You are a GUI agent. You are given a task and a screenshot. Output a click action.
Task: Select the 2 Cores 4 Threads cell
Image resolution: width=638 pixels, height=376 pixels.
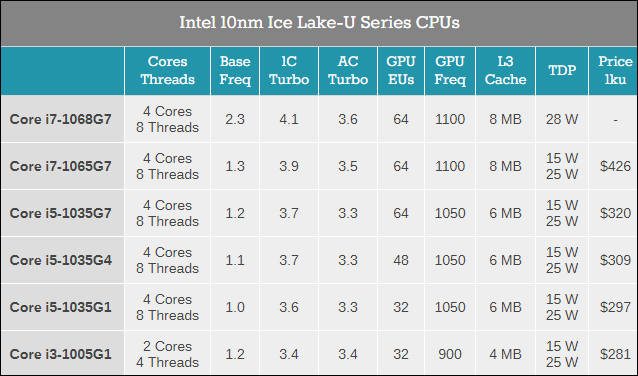(167, 354)
